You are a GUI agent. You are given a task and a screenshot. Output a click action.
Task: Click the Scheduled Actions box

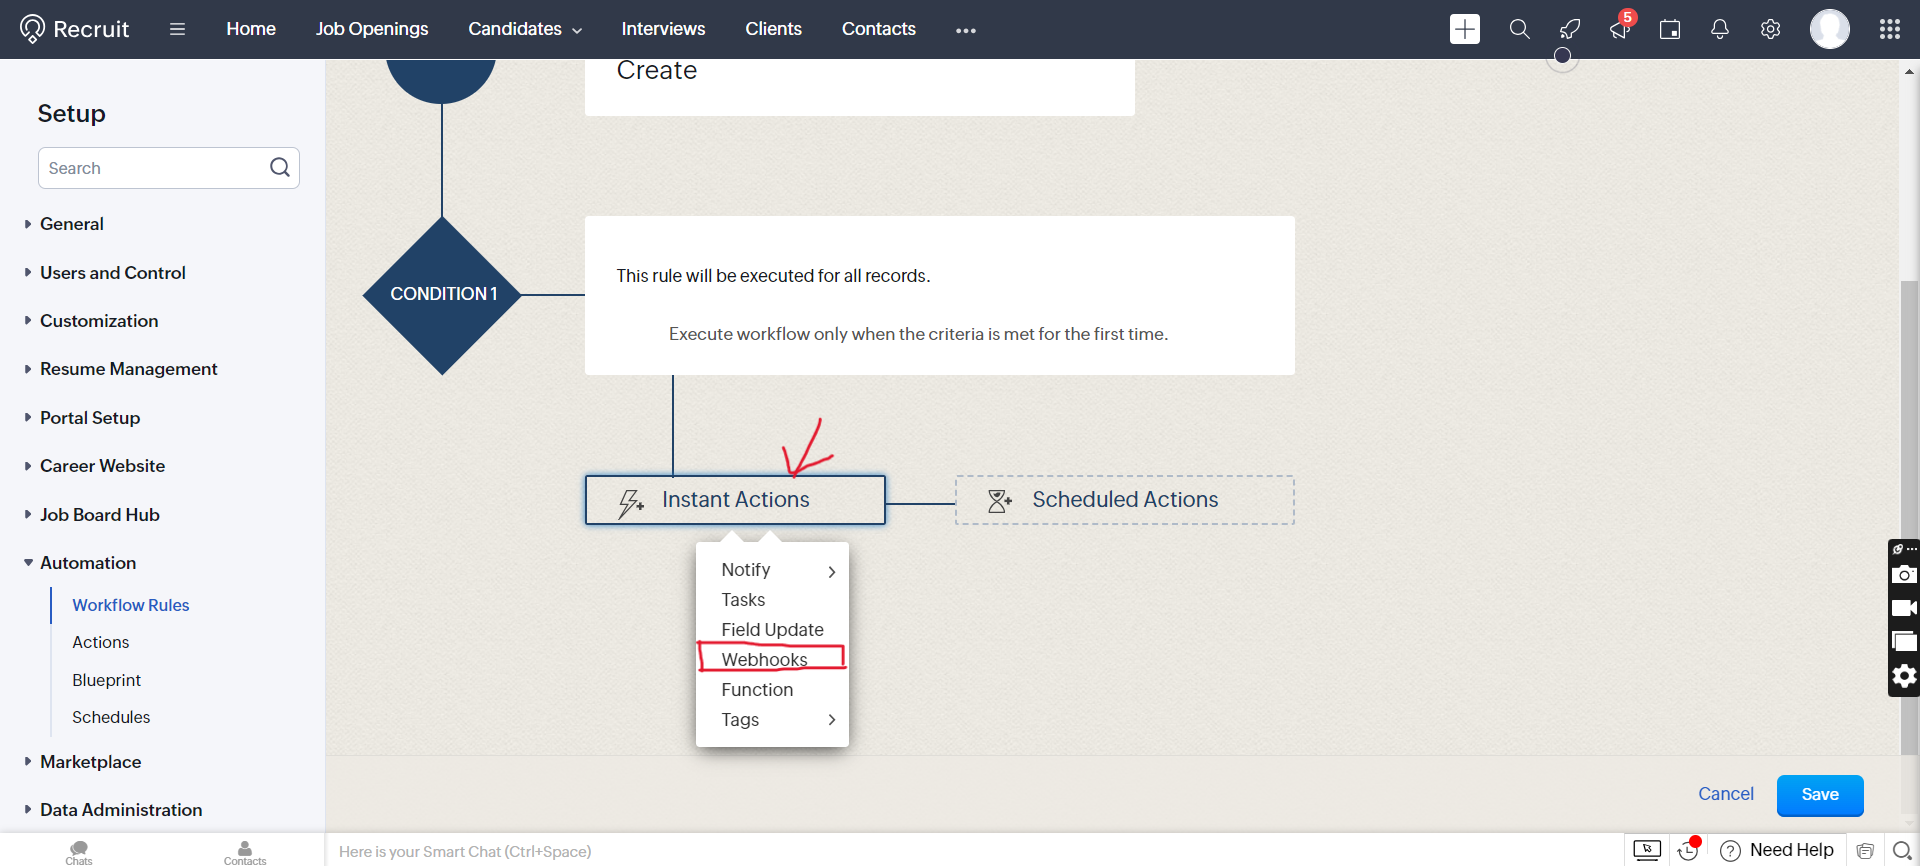(x=1125, y=500)
